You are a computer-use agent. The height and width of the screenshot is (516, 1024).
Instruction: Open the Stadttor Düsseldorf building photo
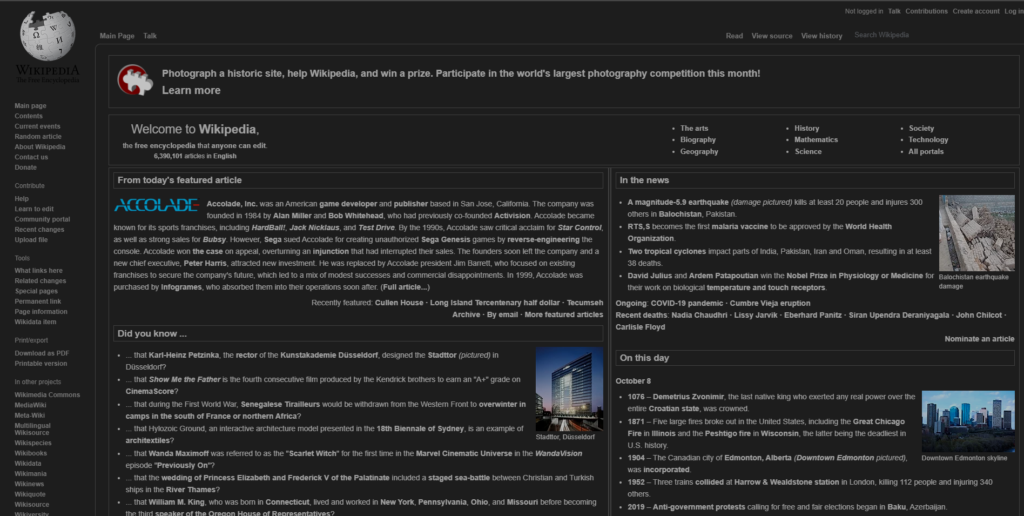pyautogui.click(x=569, y=389)
